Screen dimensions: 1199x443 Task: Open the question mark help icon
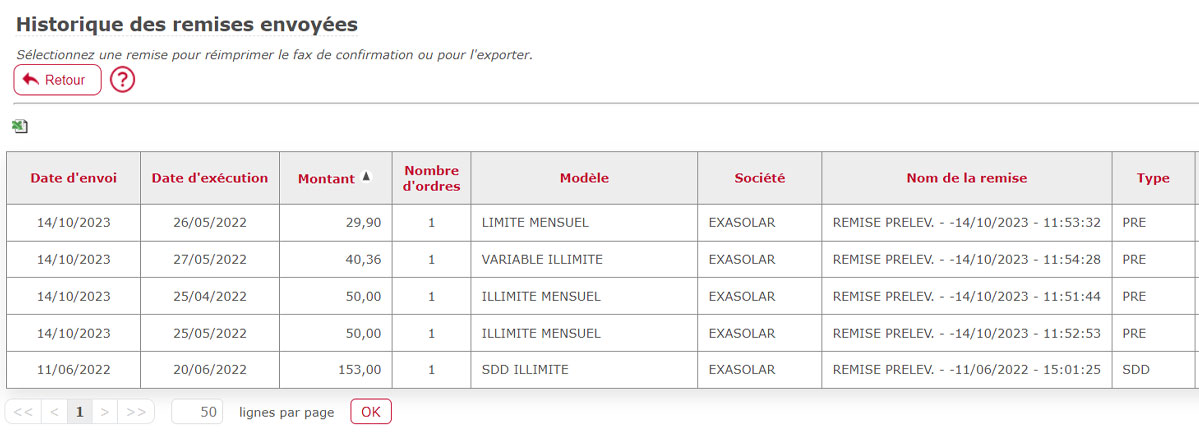coord(122,80)
